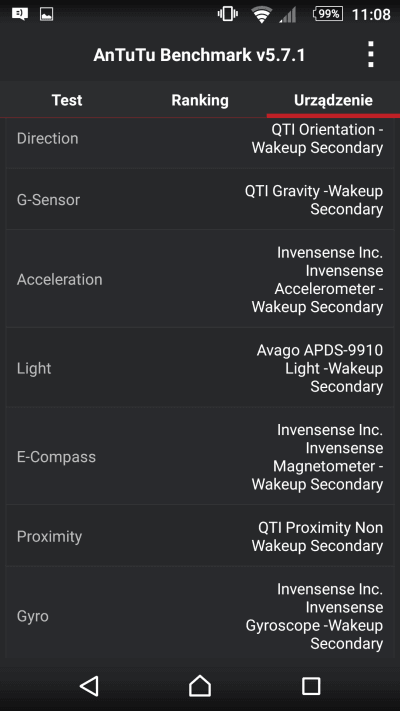The height and width of the screenshot is (711, 400).
Task: Tap the battery 99% indicator
Action: coord(328,14)
